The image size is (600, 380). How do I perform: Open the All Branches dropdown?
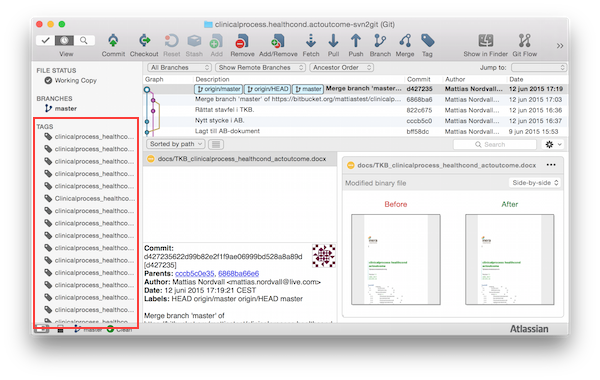coord(179,67)
